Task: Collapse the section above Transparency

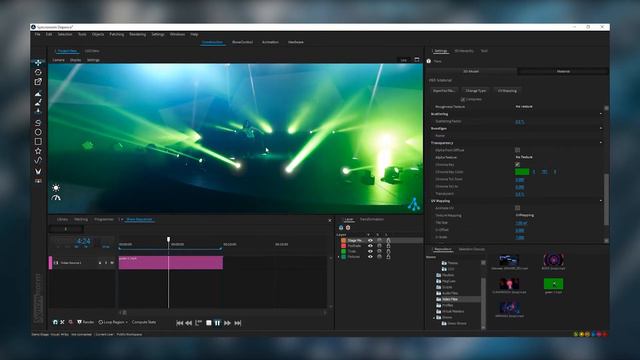Action: (600, 128)
